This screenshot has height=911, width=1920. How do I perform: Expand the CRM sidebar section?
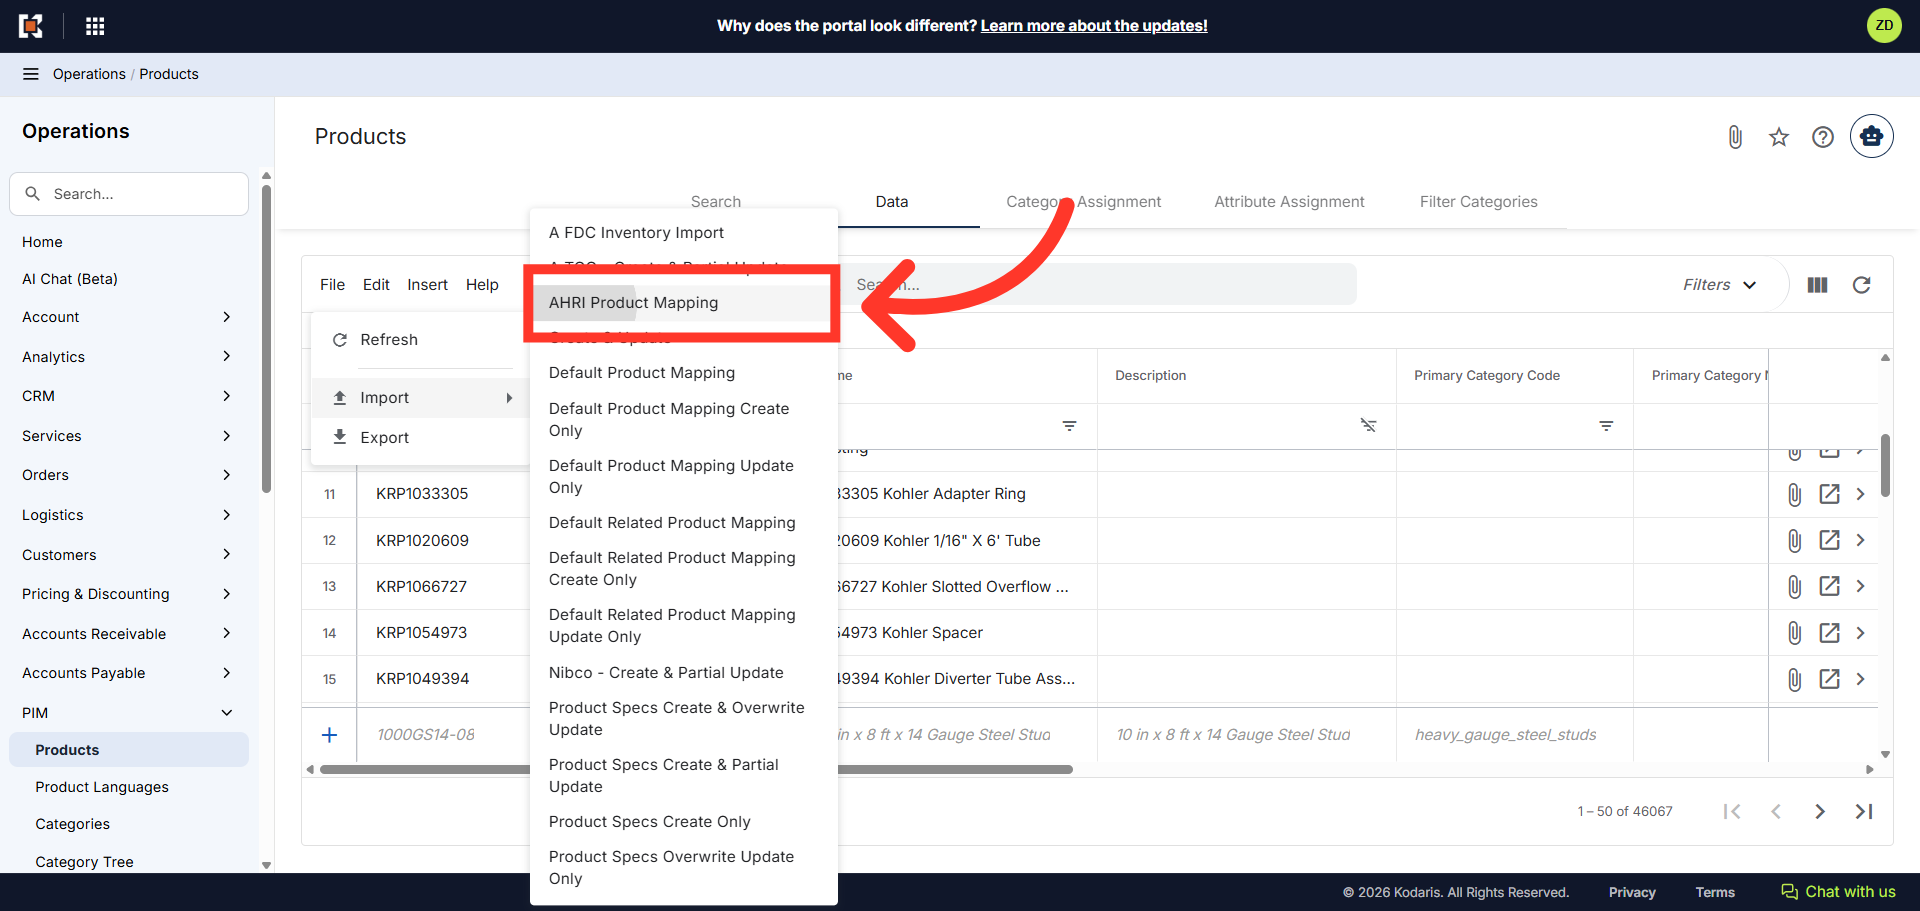[226, 396]
